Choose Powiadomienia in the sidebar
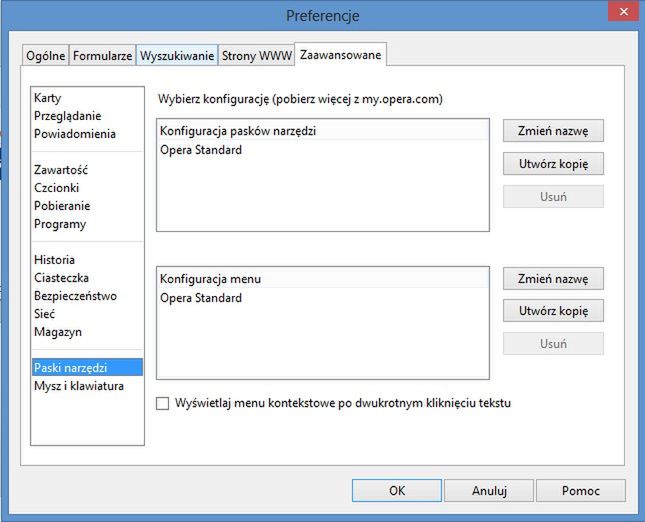Viewport: 645px width, 522px height. click(87, 134)
